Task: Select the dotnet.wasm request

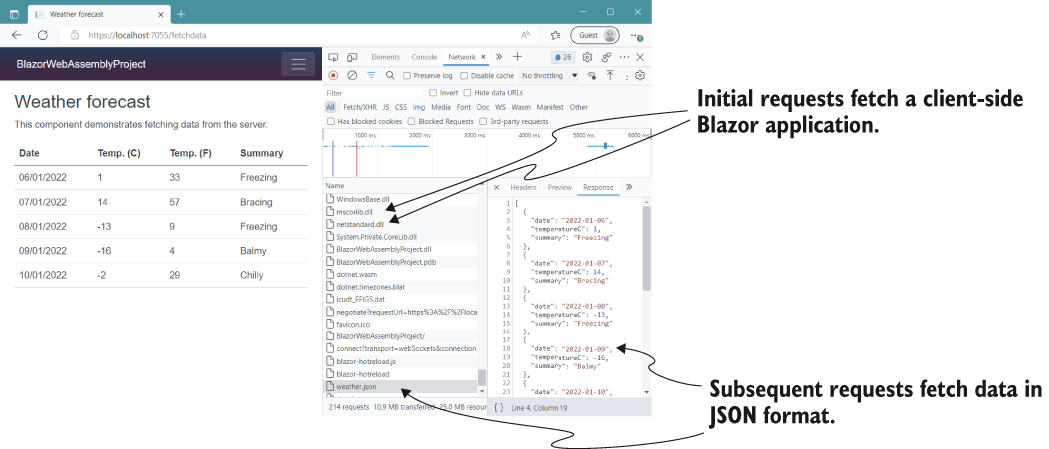Action: tap(400, 274)
